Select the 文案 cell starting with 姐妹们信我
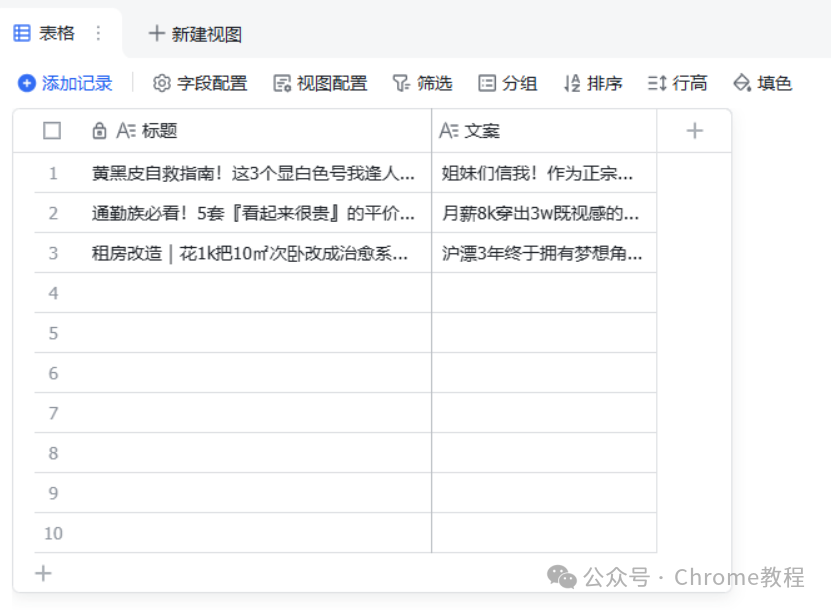This screenshot has width=831, height=610. 544,173
